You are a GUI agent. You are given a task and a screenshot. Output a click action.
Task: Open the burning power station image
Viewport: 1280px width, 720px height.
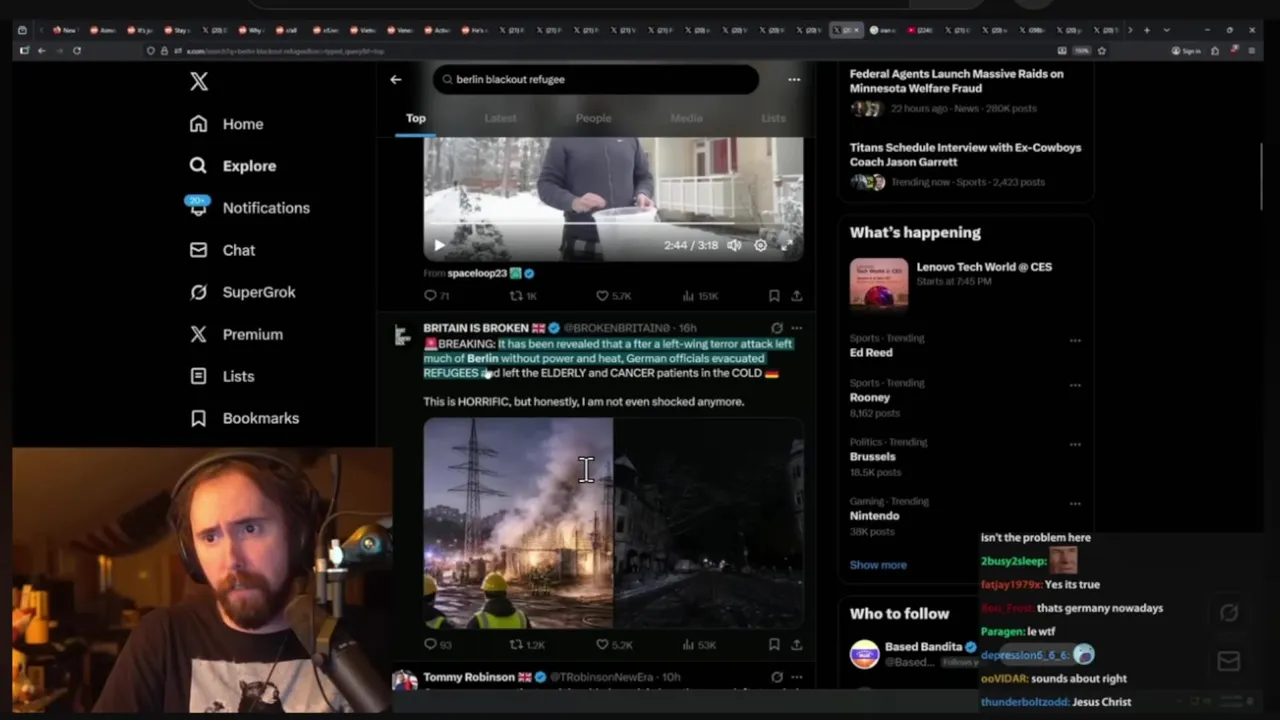[518, 523]
